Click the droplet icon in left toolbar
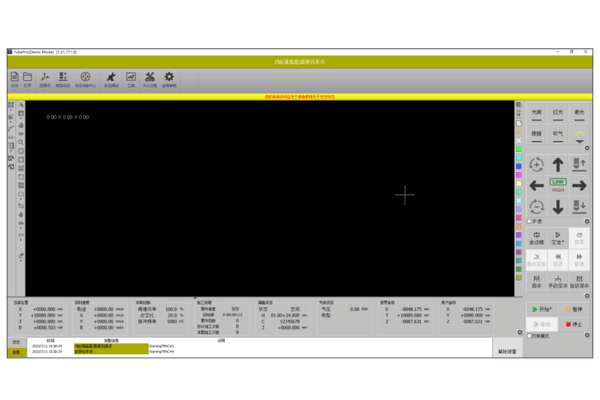This screenshot has width=600, height=400. pyautogui.click(x=21, y=214)
